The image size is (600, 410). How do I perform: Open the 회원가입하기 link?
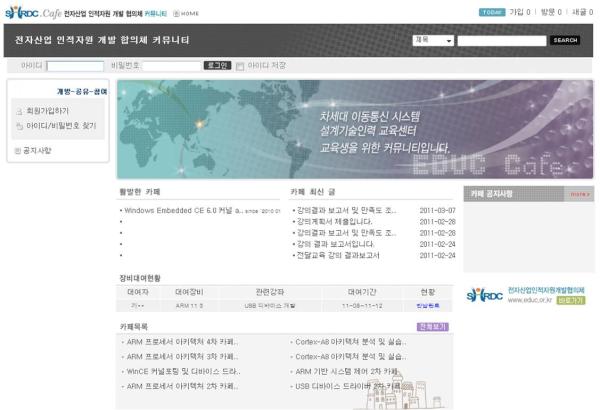coord(47,111)
